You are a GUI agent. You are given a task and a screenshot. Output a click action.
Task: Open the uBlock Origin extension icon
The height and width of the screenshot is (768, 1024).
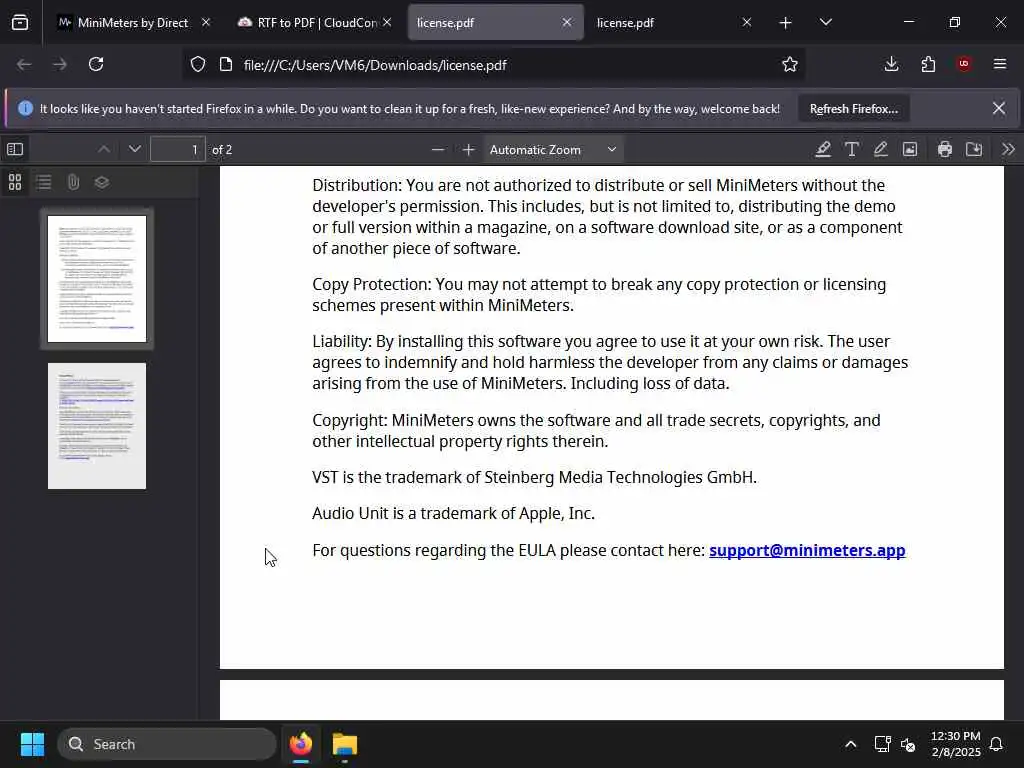(964, 64)
